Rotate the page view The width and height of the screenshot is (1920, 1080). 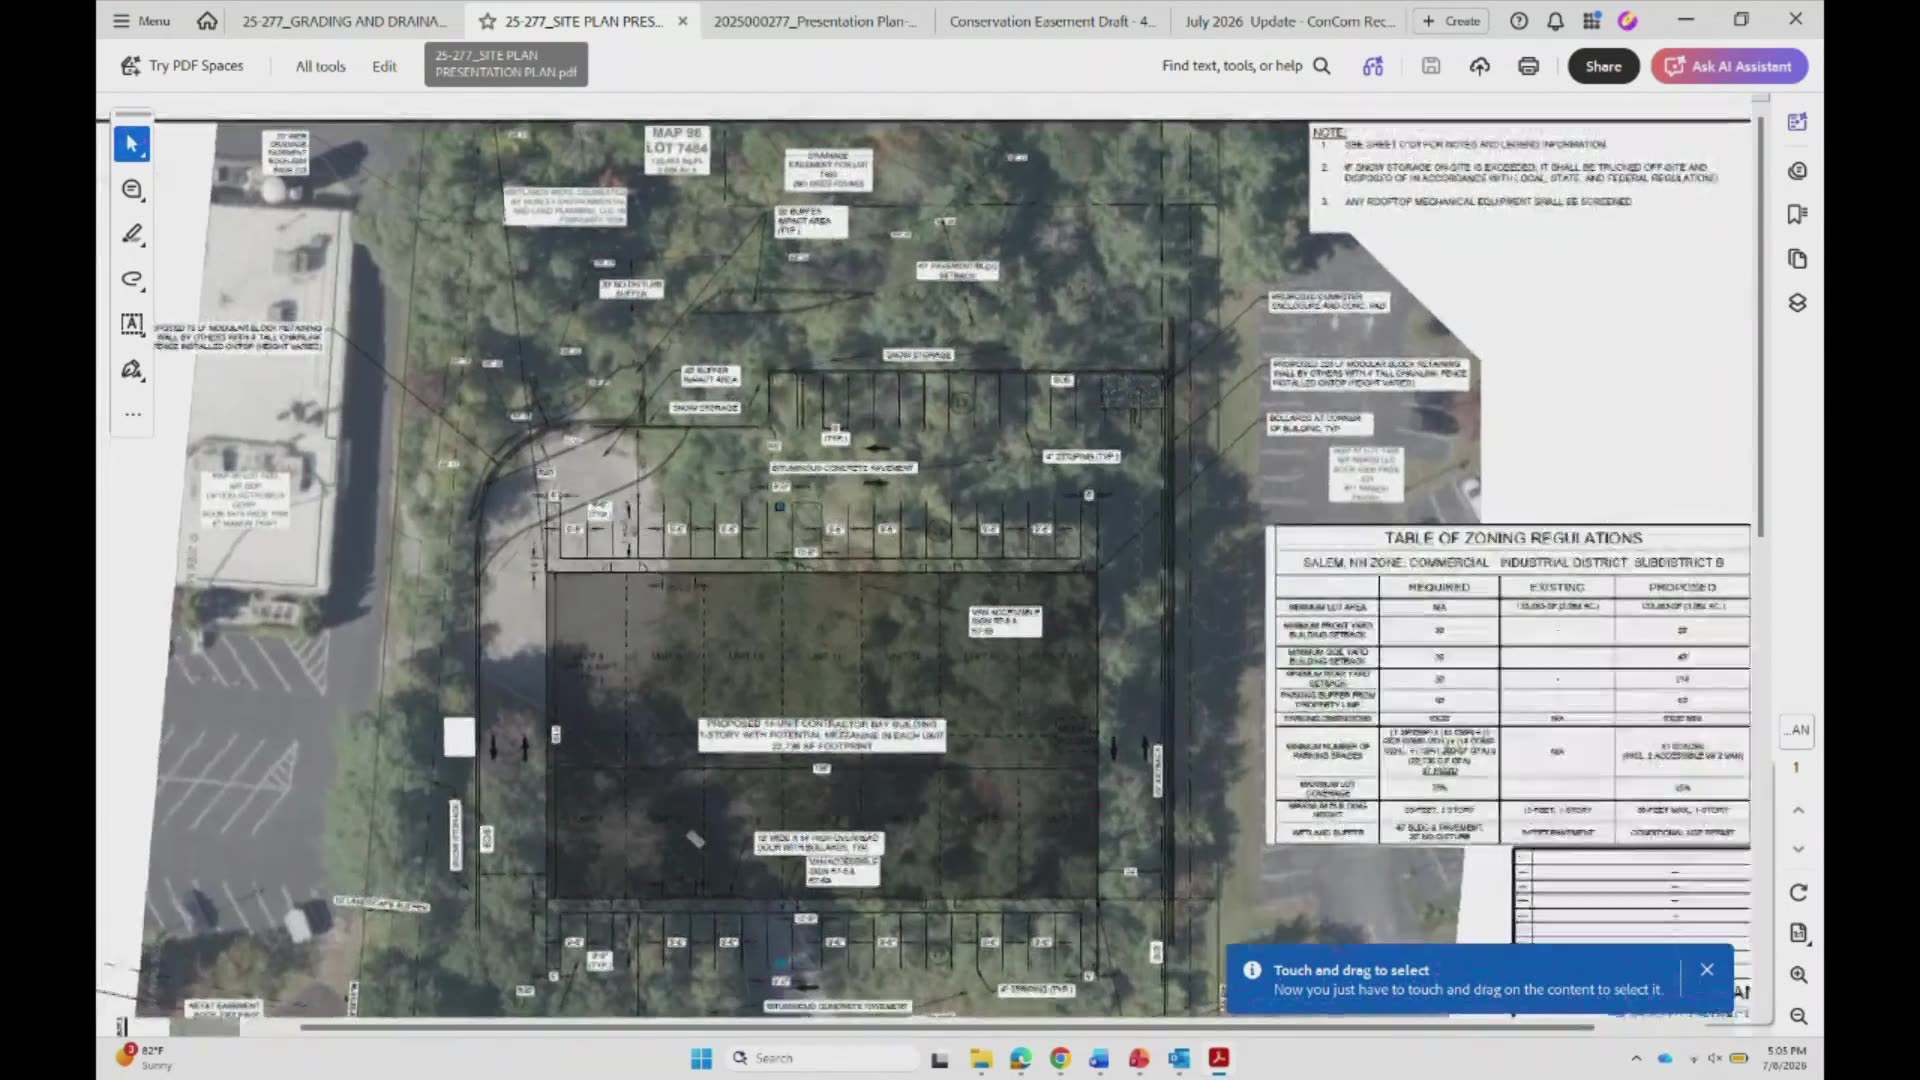click(1798, 892)
